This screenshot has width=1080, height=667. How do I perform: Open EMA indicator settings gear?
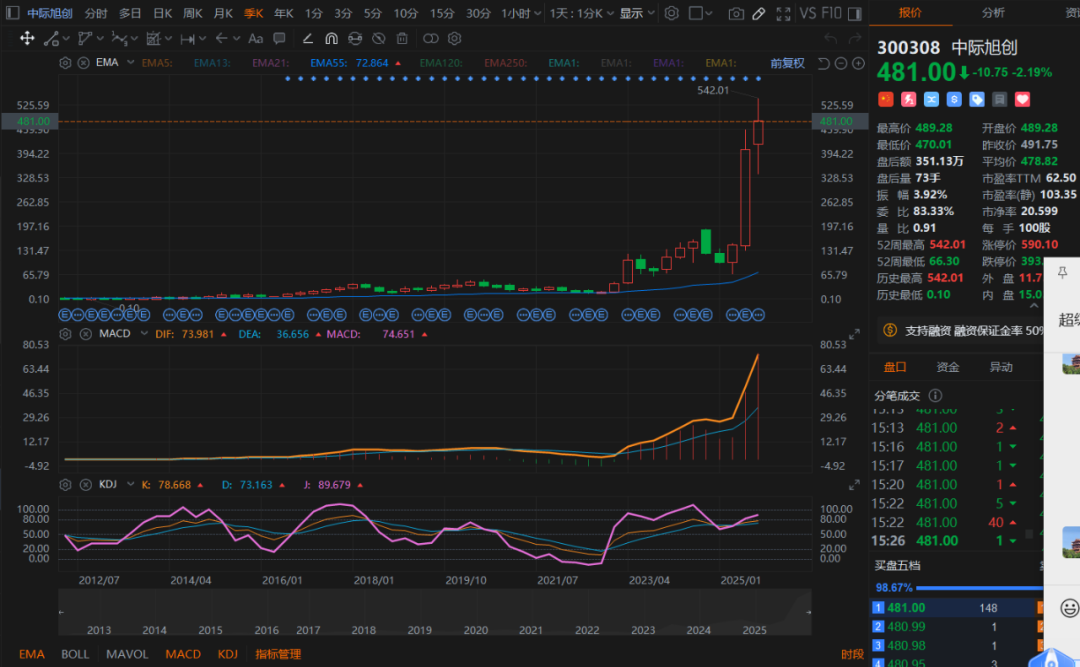(x=66, y=63)
